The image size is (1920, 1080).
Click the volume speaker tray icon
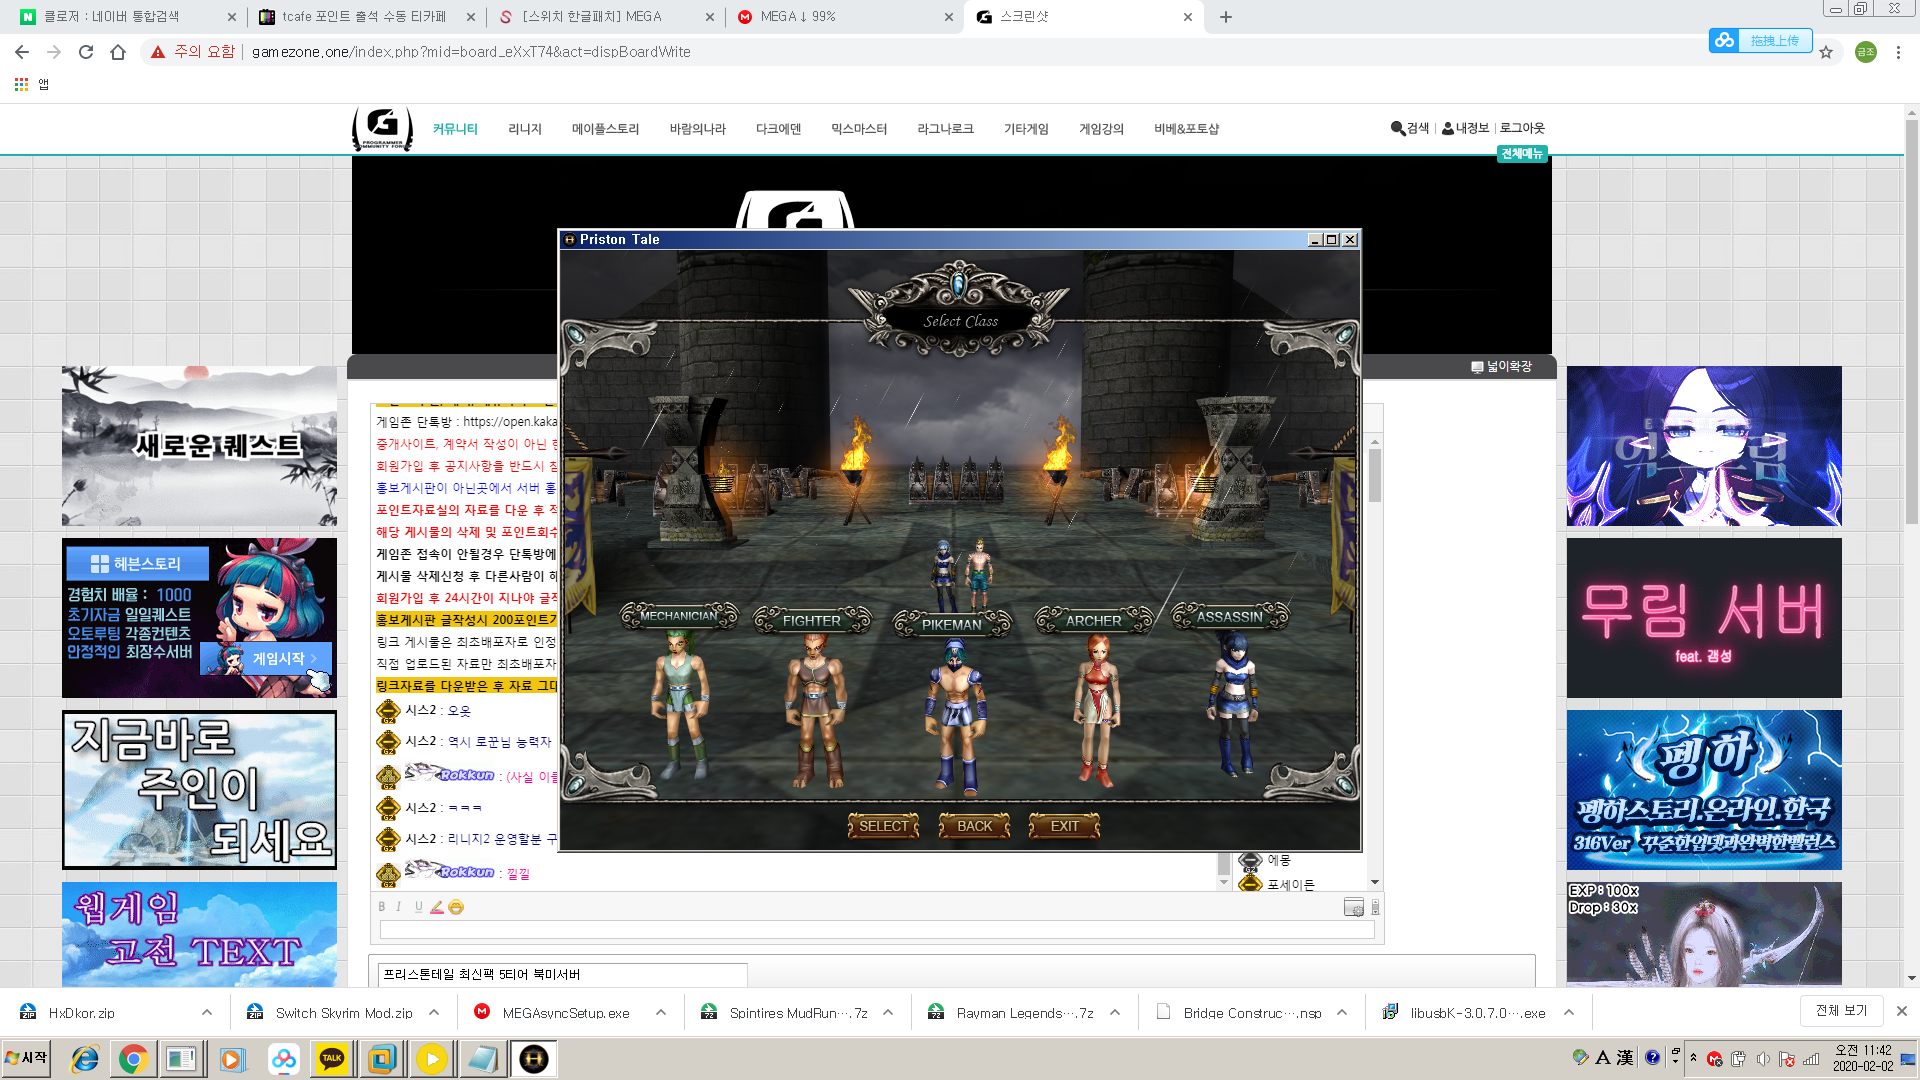1763,1059
